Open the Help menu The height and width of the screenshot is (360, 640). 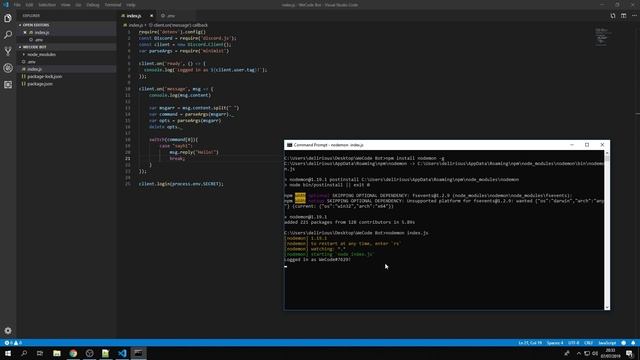tap(131, 5)
